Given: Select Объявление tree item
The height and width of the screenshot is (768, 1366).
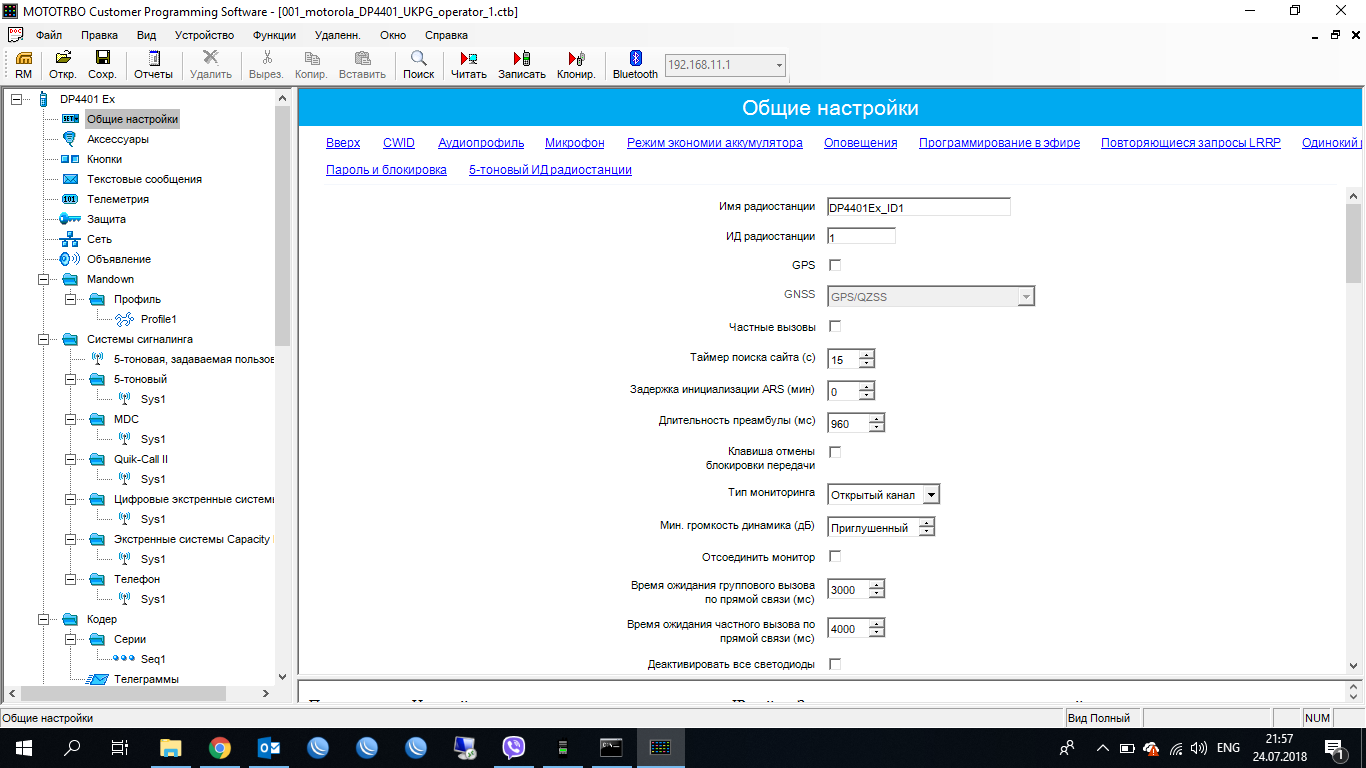Looking at the screenshot, I should (118, 259).
